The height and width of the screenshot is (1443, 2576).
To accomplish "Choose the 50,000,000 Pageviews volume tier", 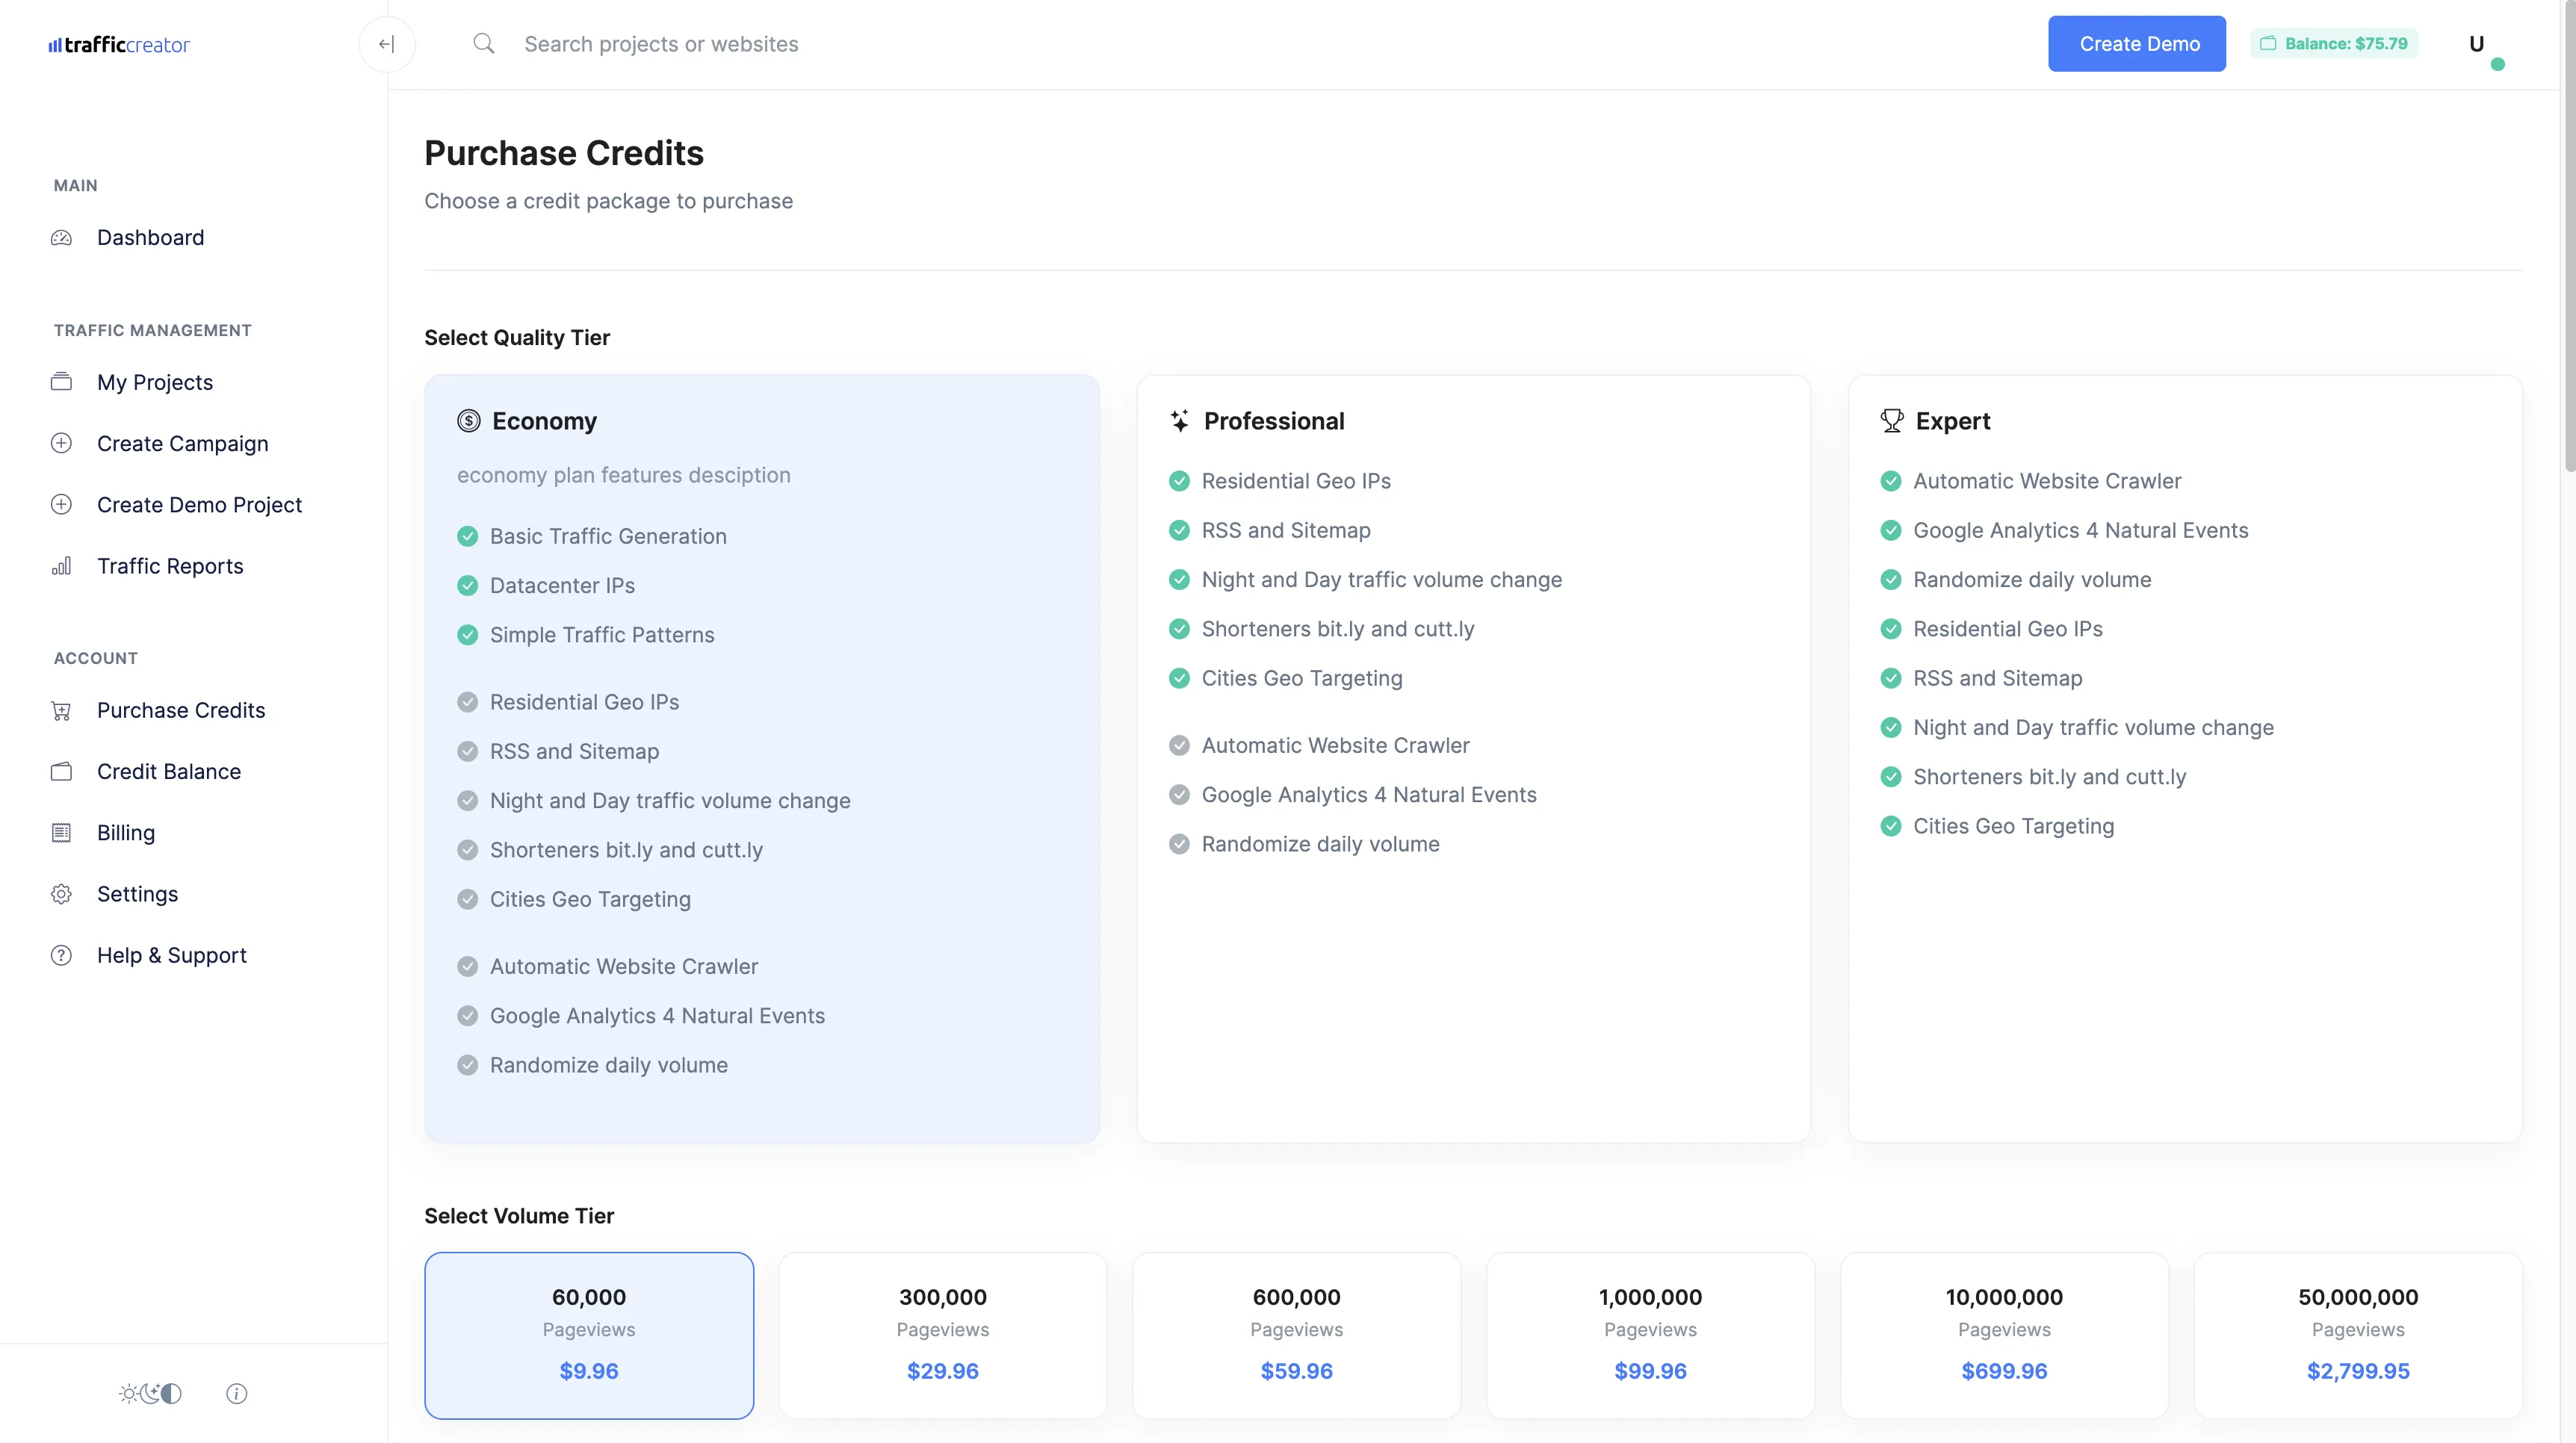I will coord(2358,1336).
